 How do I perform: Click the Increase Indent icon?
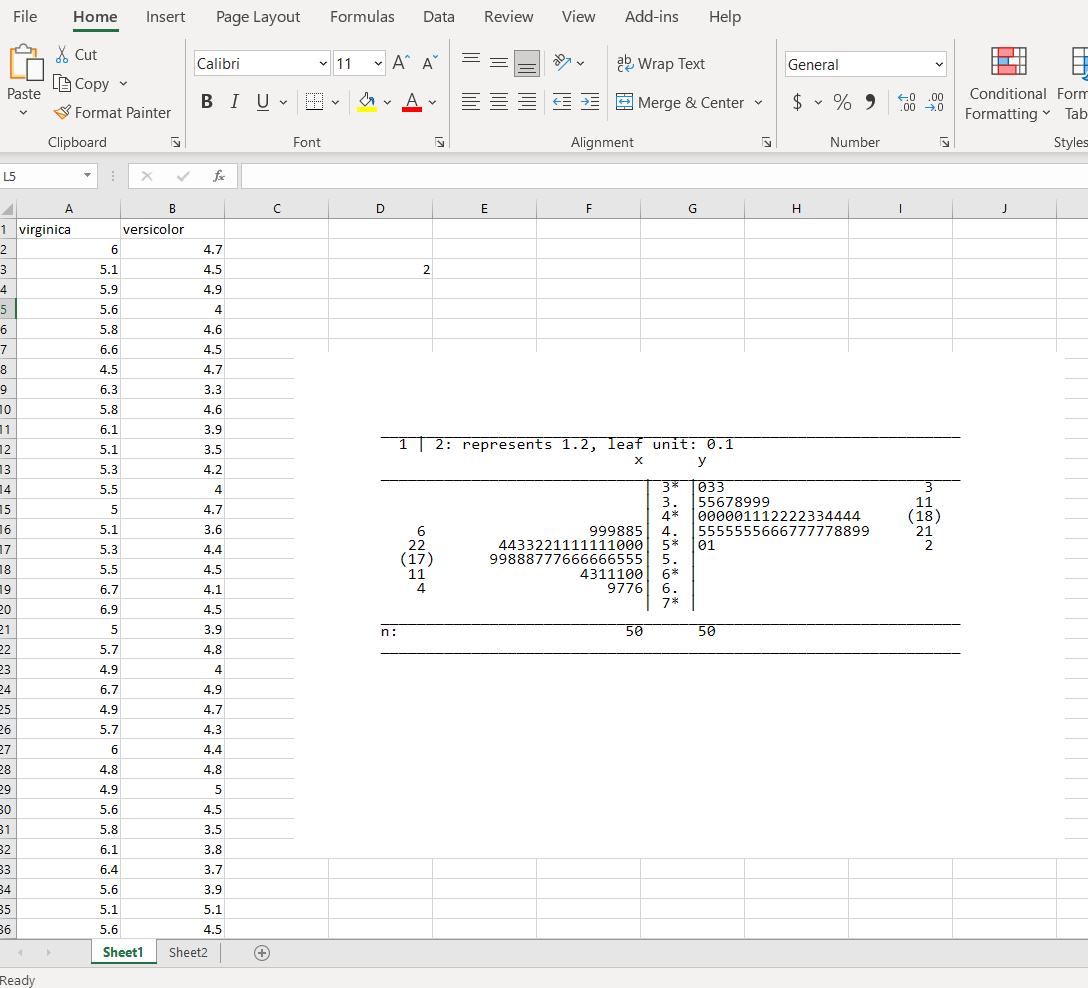point(590,102)
